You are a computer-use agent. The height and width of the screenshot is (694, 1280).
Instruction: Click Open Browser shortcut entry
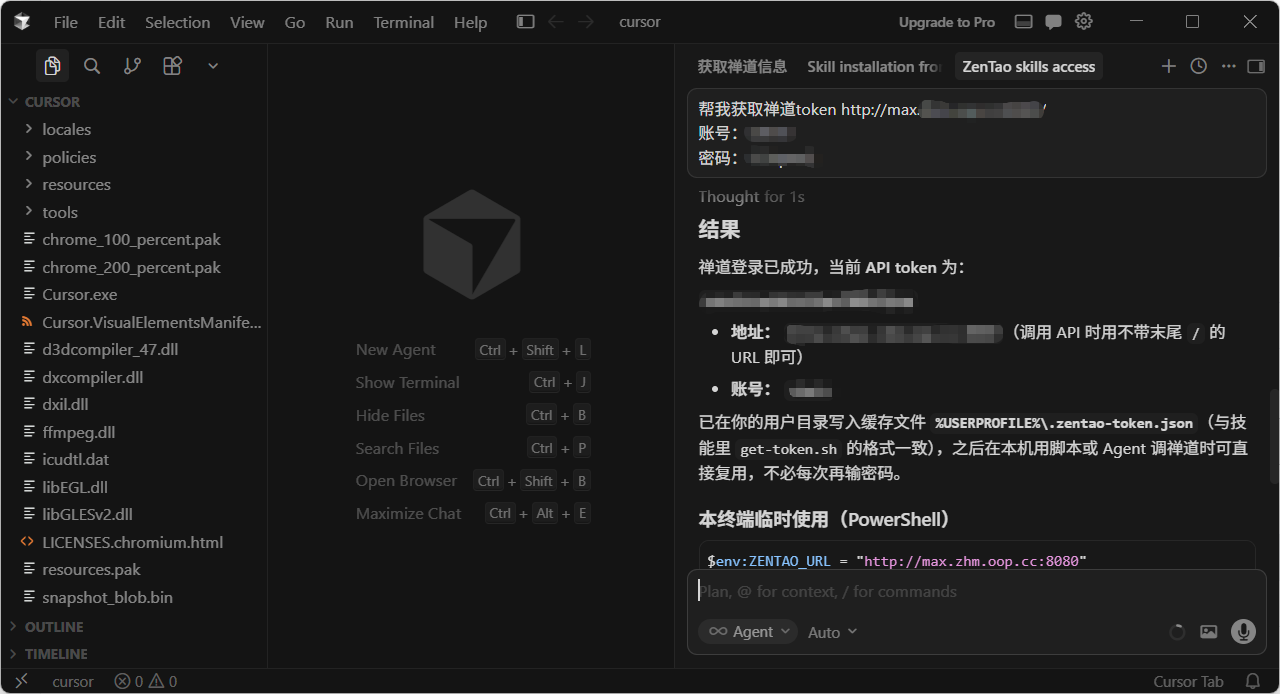coord(472,481)
